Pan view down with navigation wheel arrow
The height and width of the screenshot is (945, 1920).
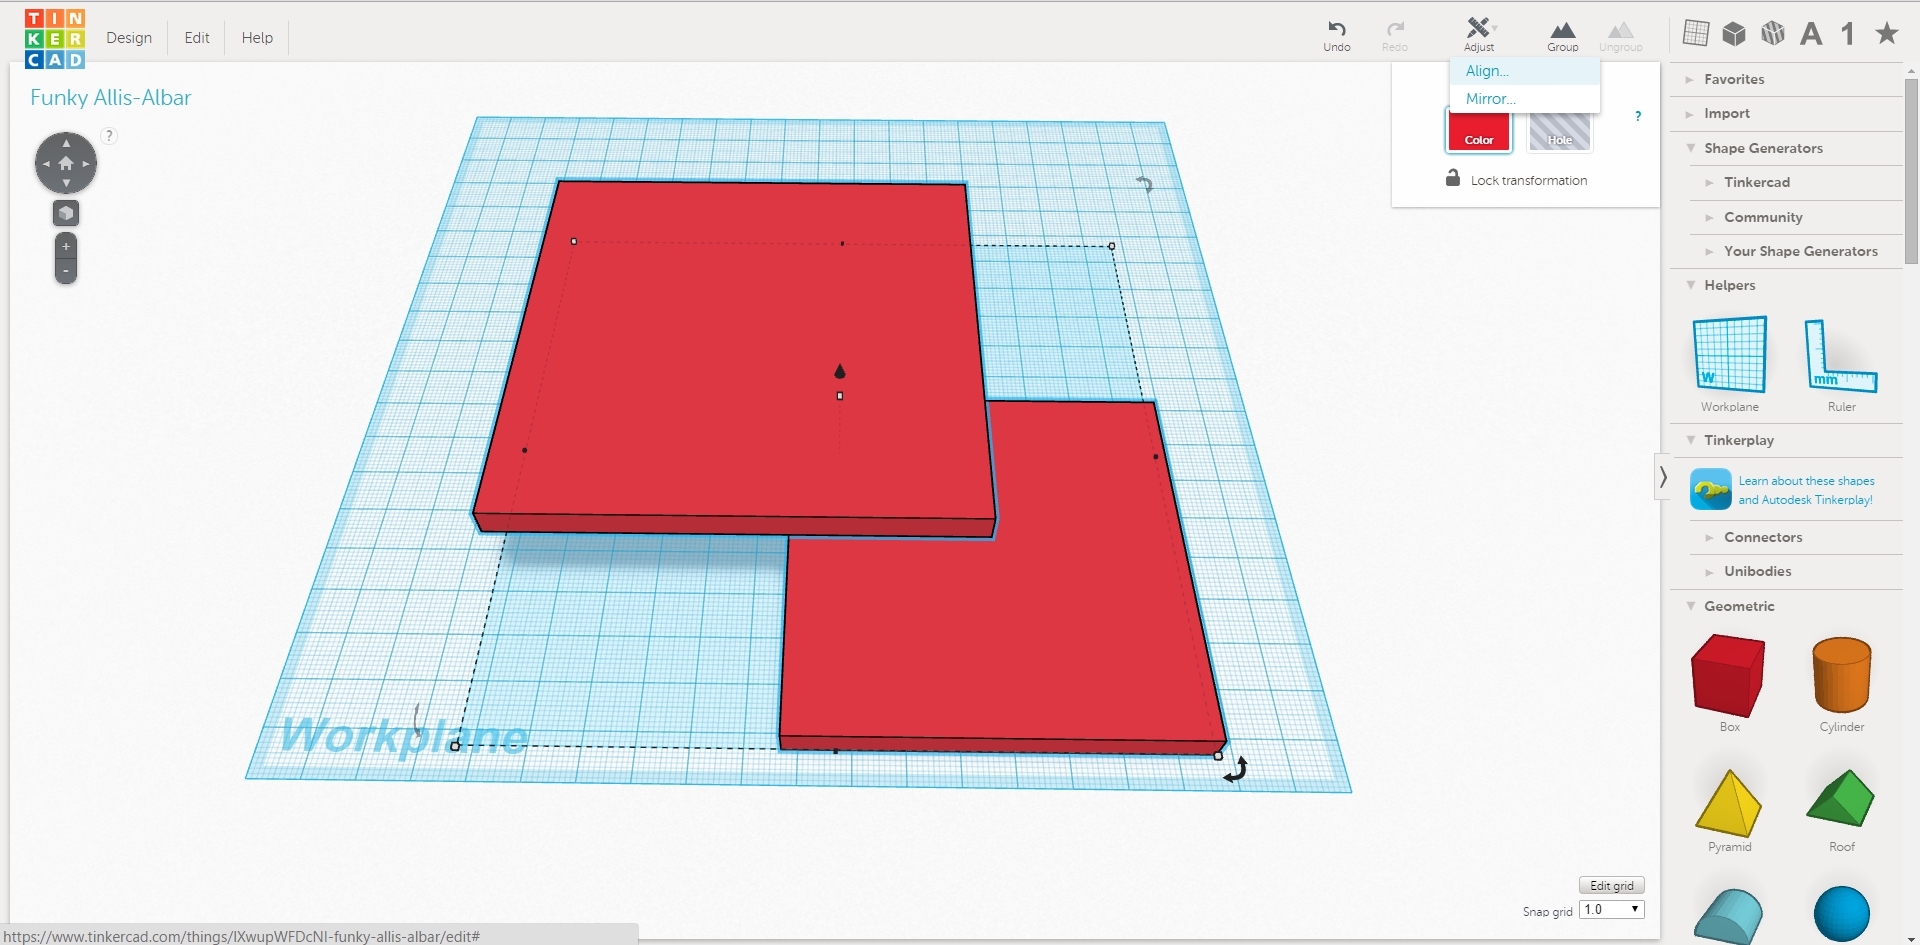click(66, 184)
